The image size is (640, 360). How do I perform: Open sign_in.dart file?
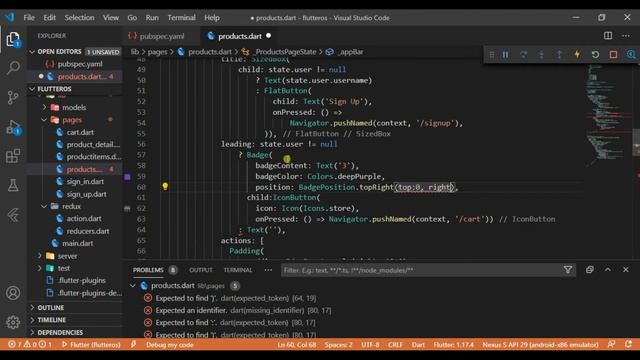pos(85,182)
